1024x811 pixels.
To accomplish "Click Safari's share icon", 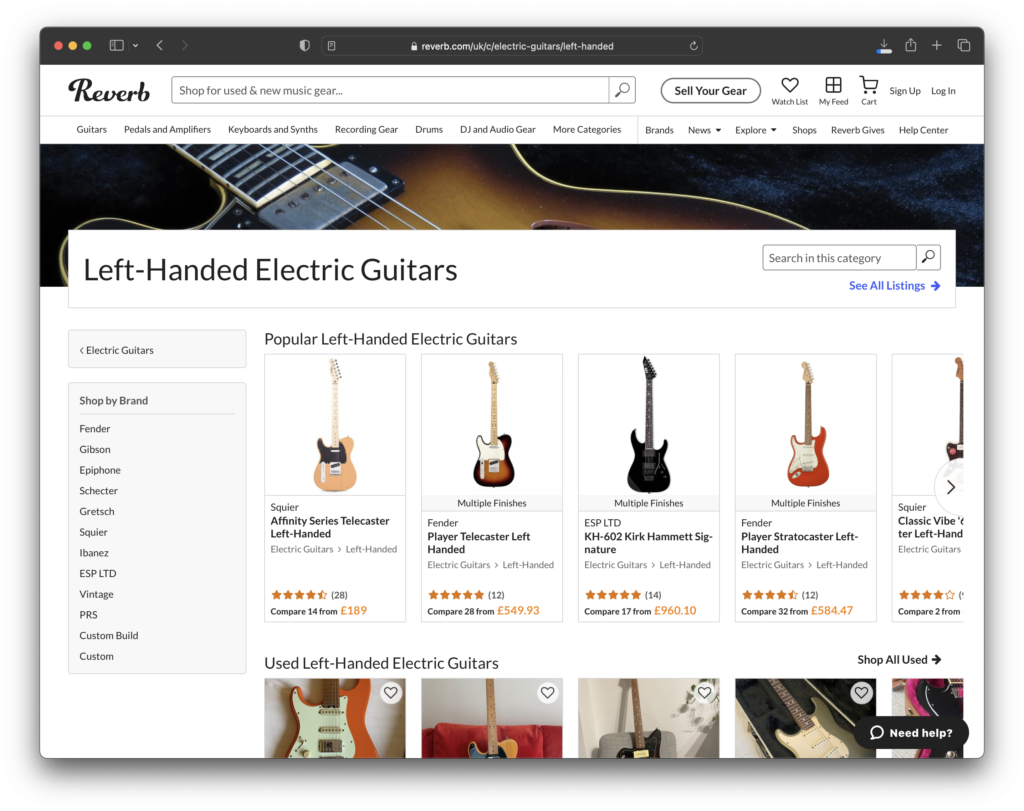I will click(910, 46).
